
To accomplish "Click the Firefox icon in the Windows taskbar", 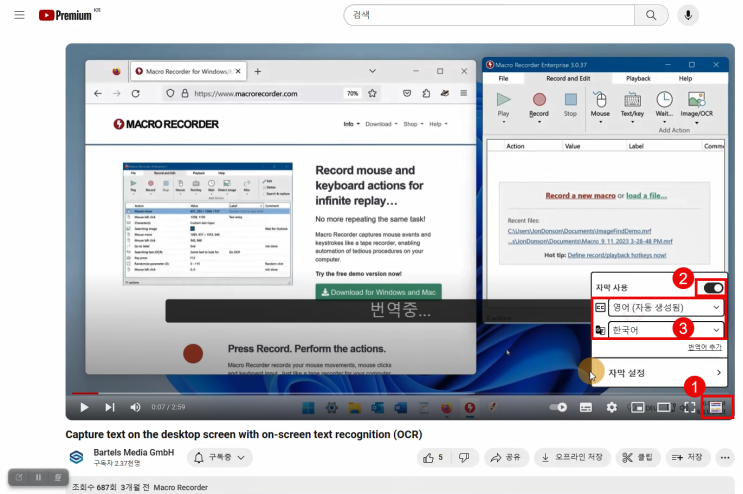I will [x=446, y=408].
